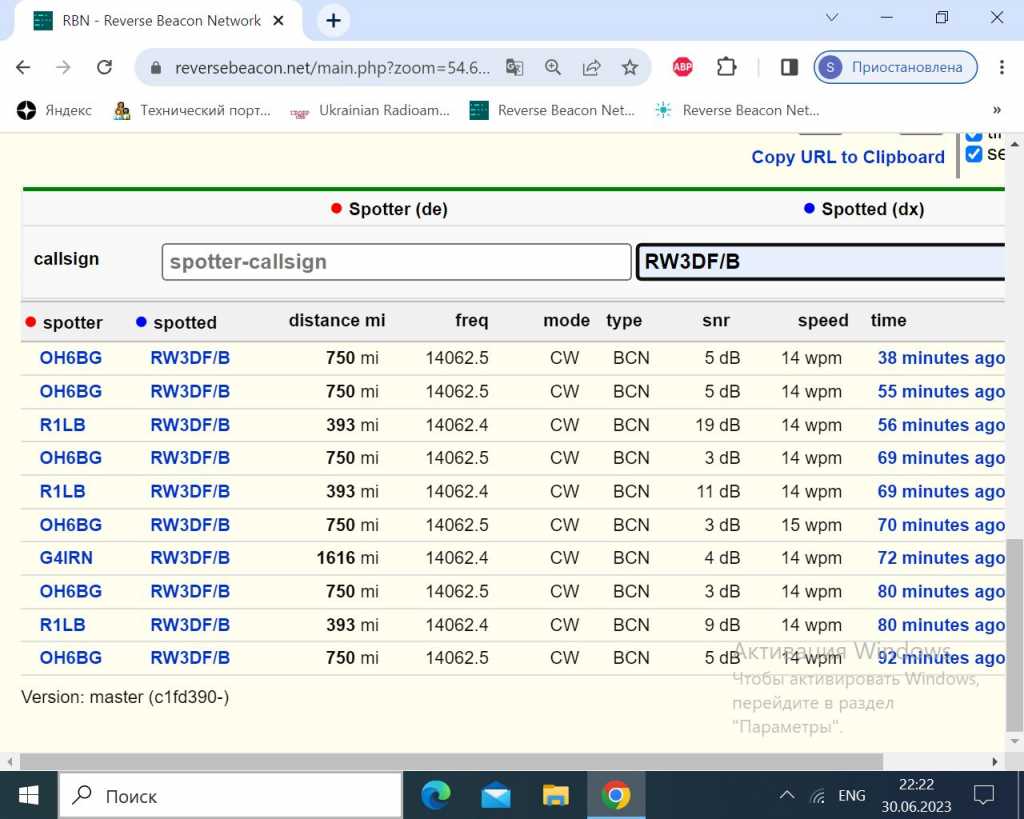The width and height of the screenshot is (1024, 819).
Task: Open the taskbar clock and calendar
Action: [916, 795]
